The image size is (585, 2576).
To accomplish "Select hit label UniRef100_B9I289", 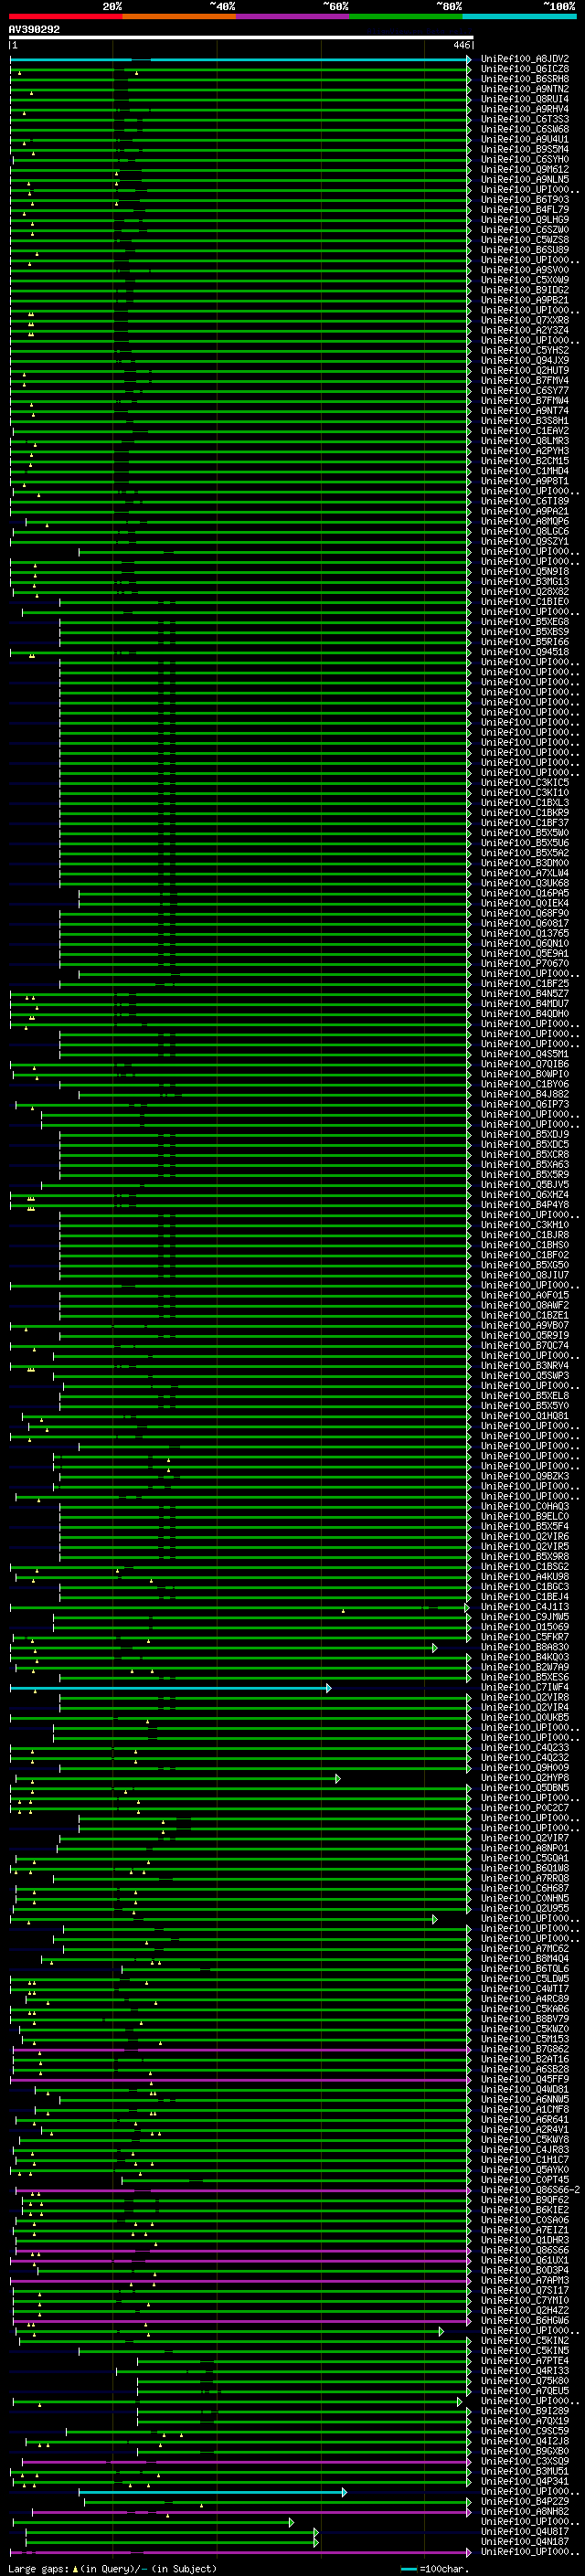I will coord(524,2411).
